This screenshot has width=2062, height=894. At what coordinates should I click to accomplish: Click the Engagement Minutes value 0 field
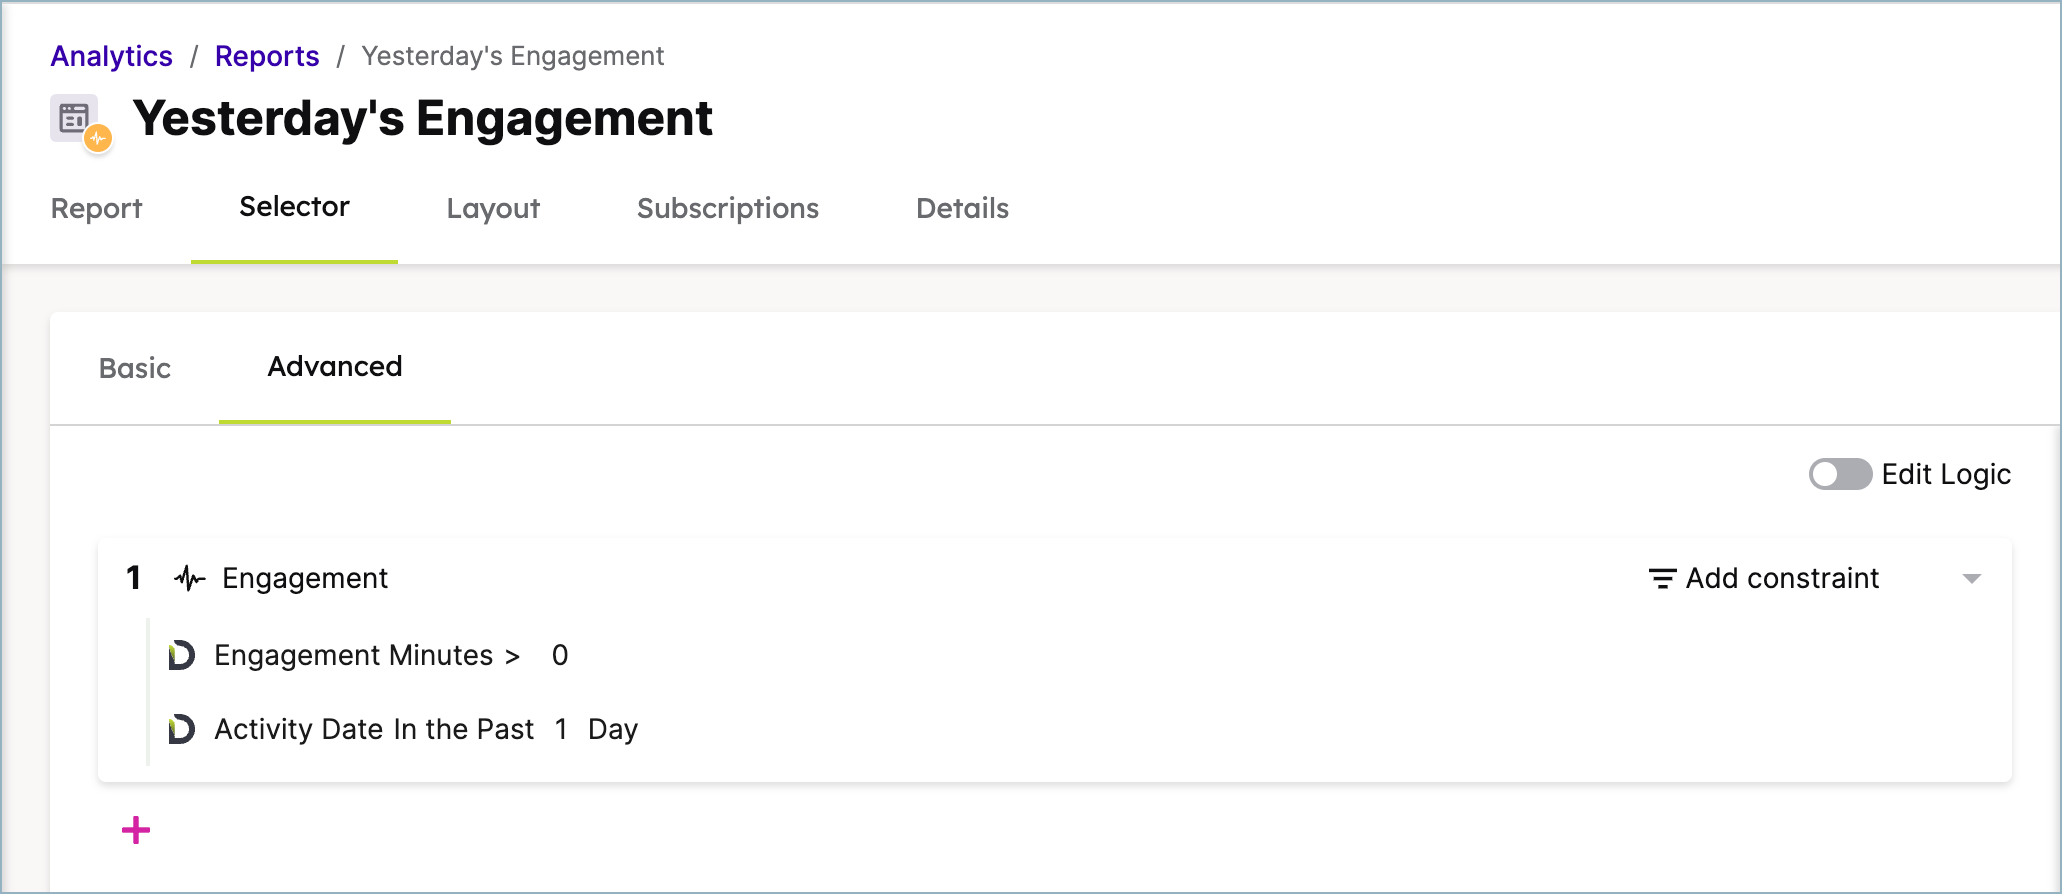[560, 655]
